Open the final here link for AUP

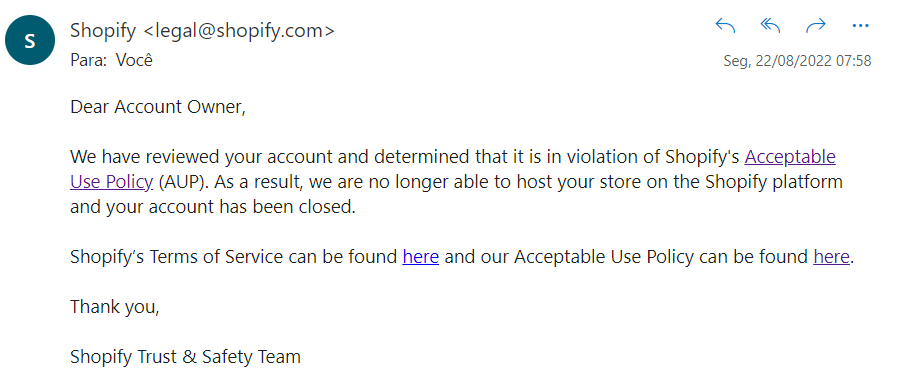click(831, 257)
